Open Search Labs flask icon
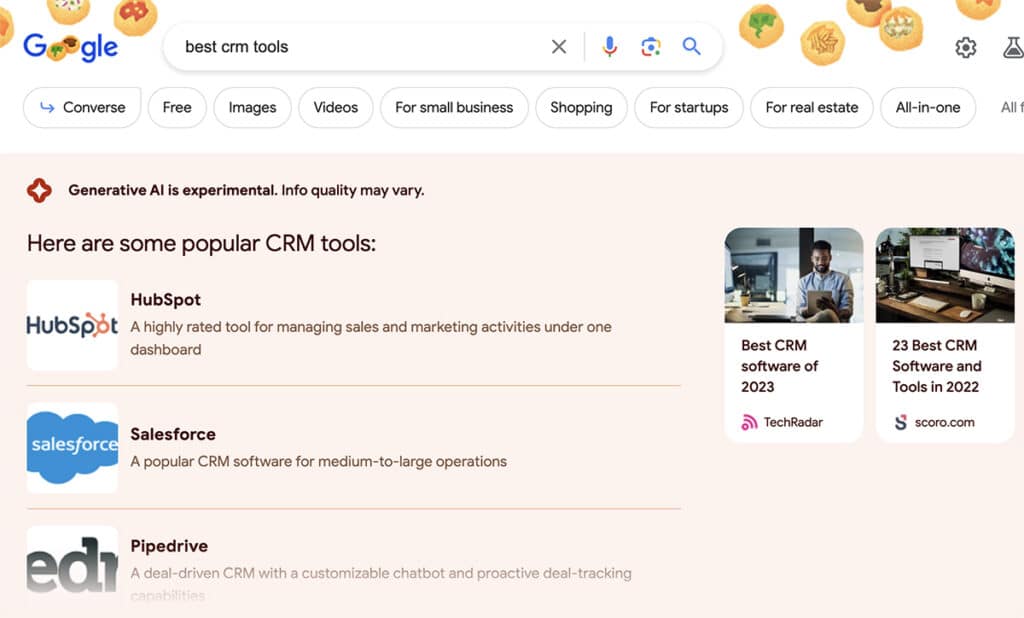The height and width of the screenshot is (618, 1024). tap(1013, 48)
